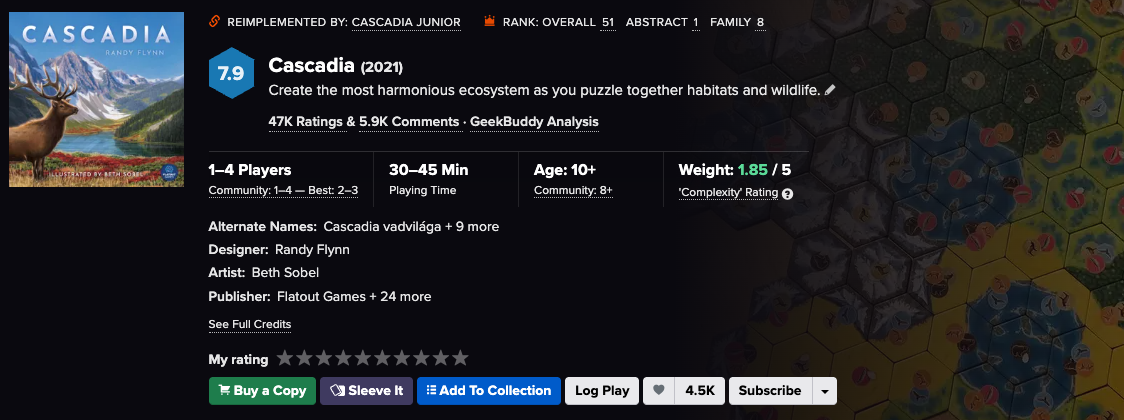Open Abstract rank 1 link
The image size is (1124, 420).
695,22
